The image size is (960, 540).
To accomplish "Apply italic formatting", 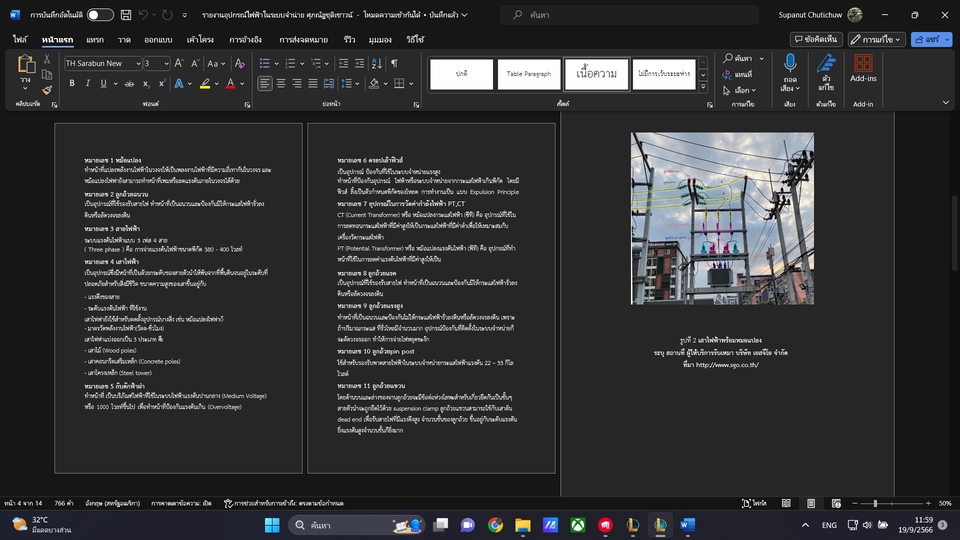I will (87, 84).
